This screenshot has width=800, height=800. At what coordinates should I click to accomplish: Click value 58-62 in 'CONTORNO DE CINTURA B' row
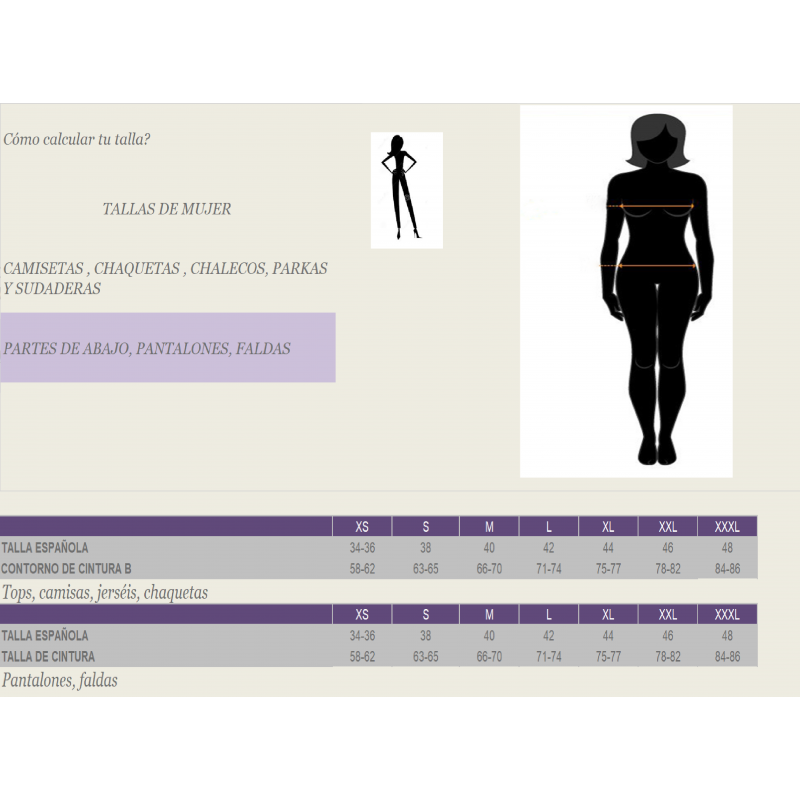(x=362, y=569)
